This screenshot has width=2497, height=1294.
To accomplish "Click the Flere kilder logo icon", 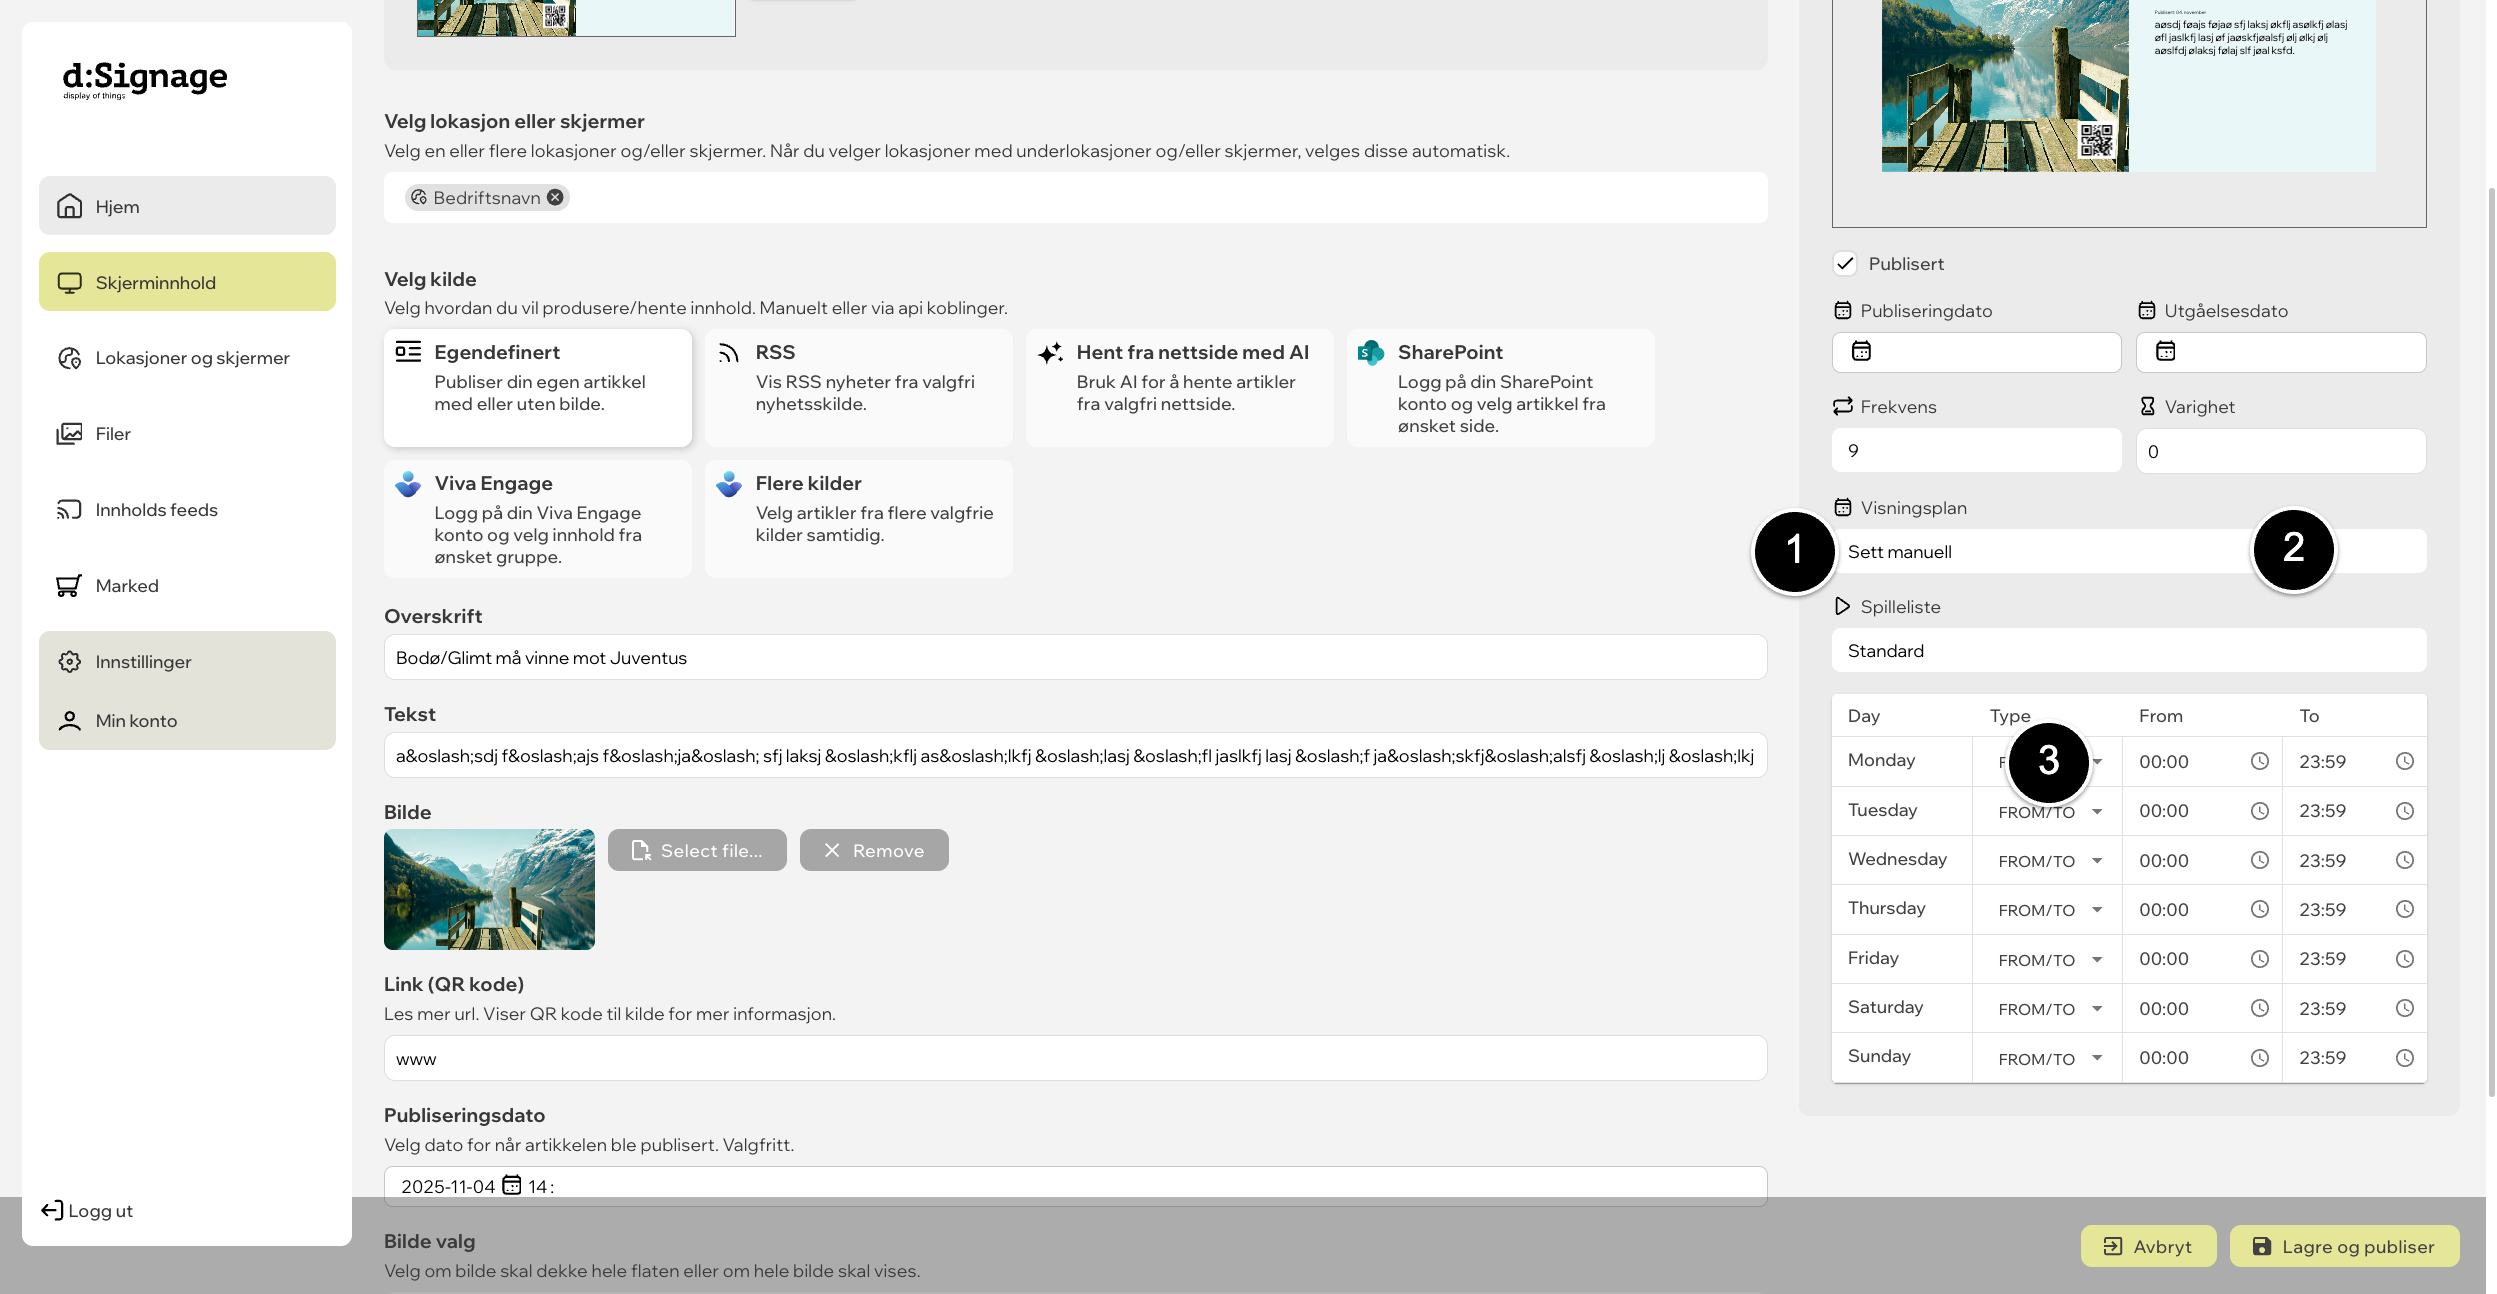I will (x=729, y=484).
